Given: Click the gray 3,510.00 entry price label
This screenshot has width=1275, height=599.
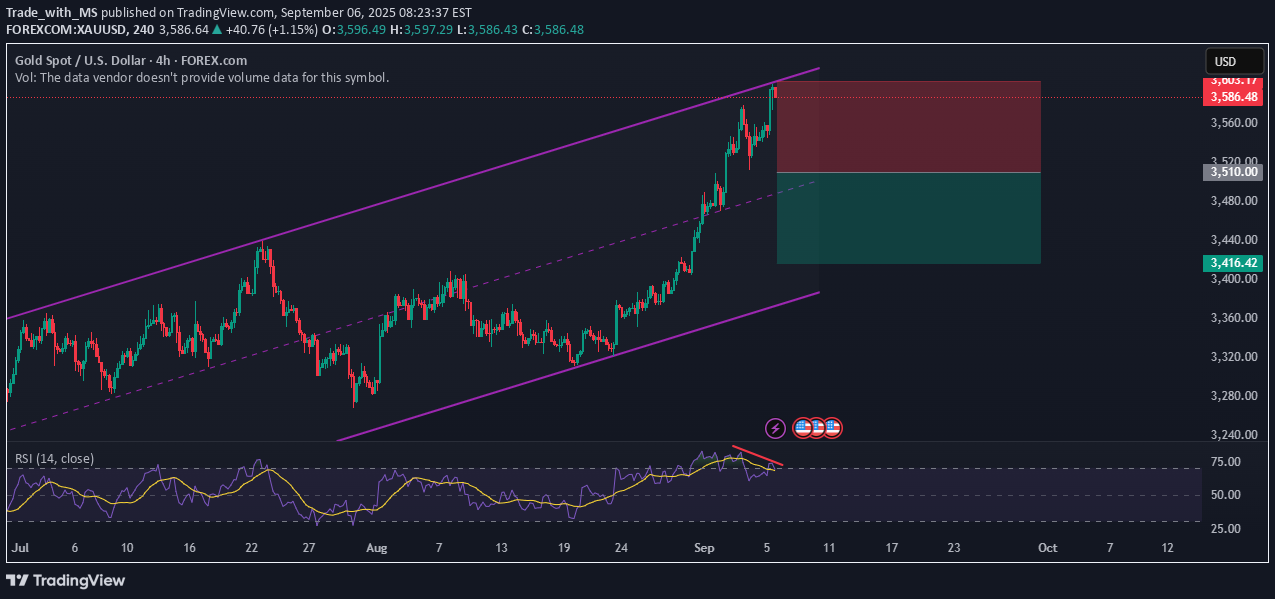Looking at the screenshot, I should 1233,172.
